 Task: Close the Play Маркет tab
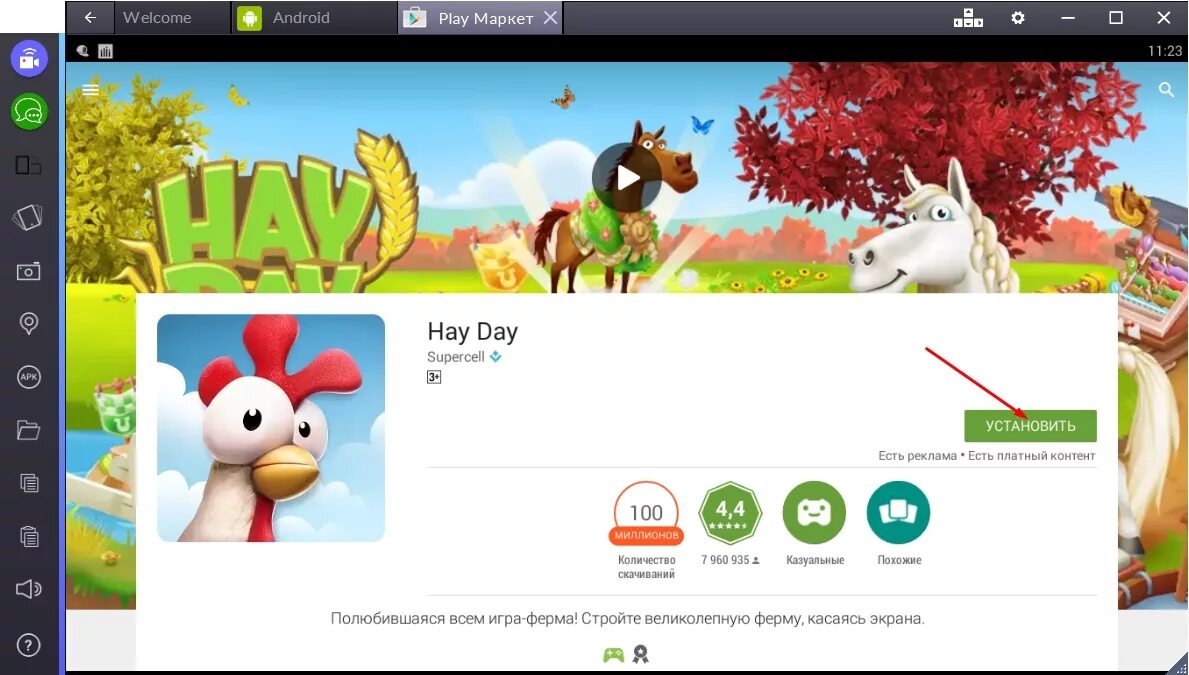coord(551,17)
